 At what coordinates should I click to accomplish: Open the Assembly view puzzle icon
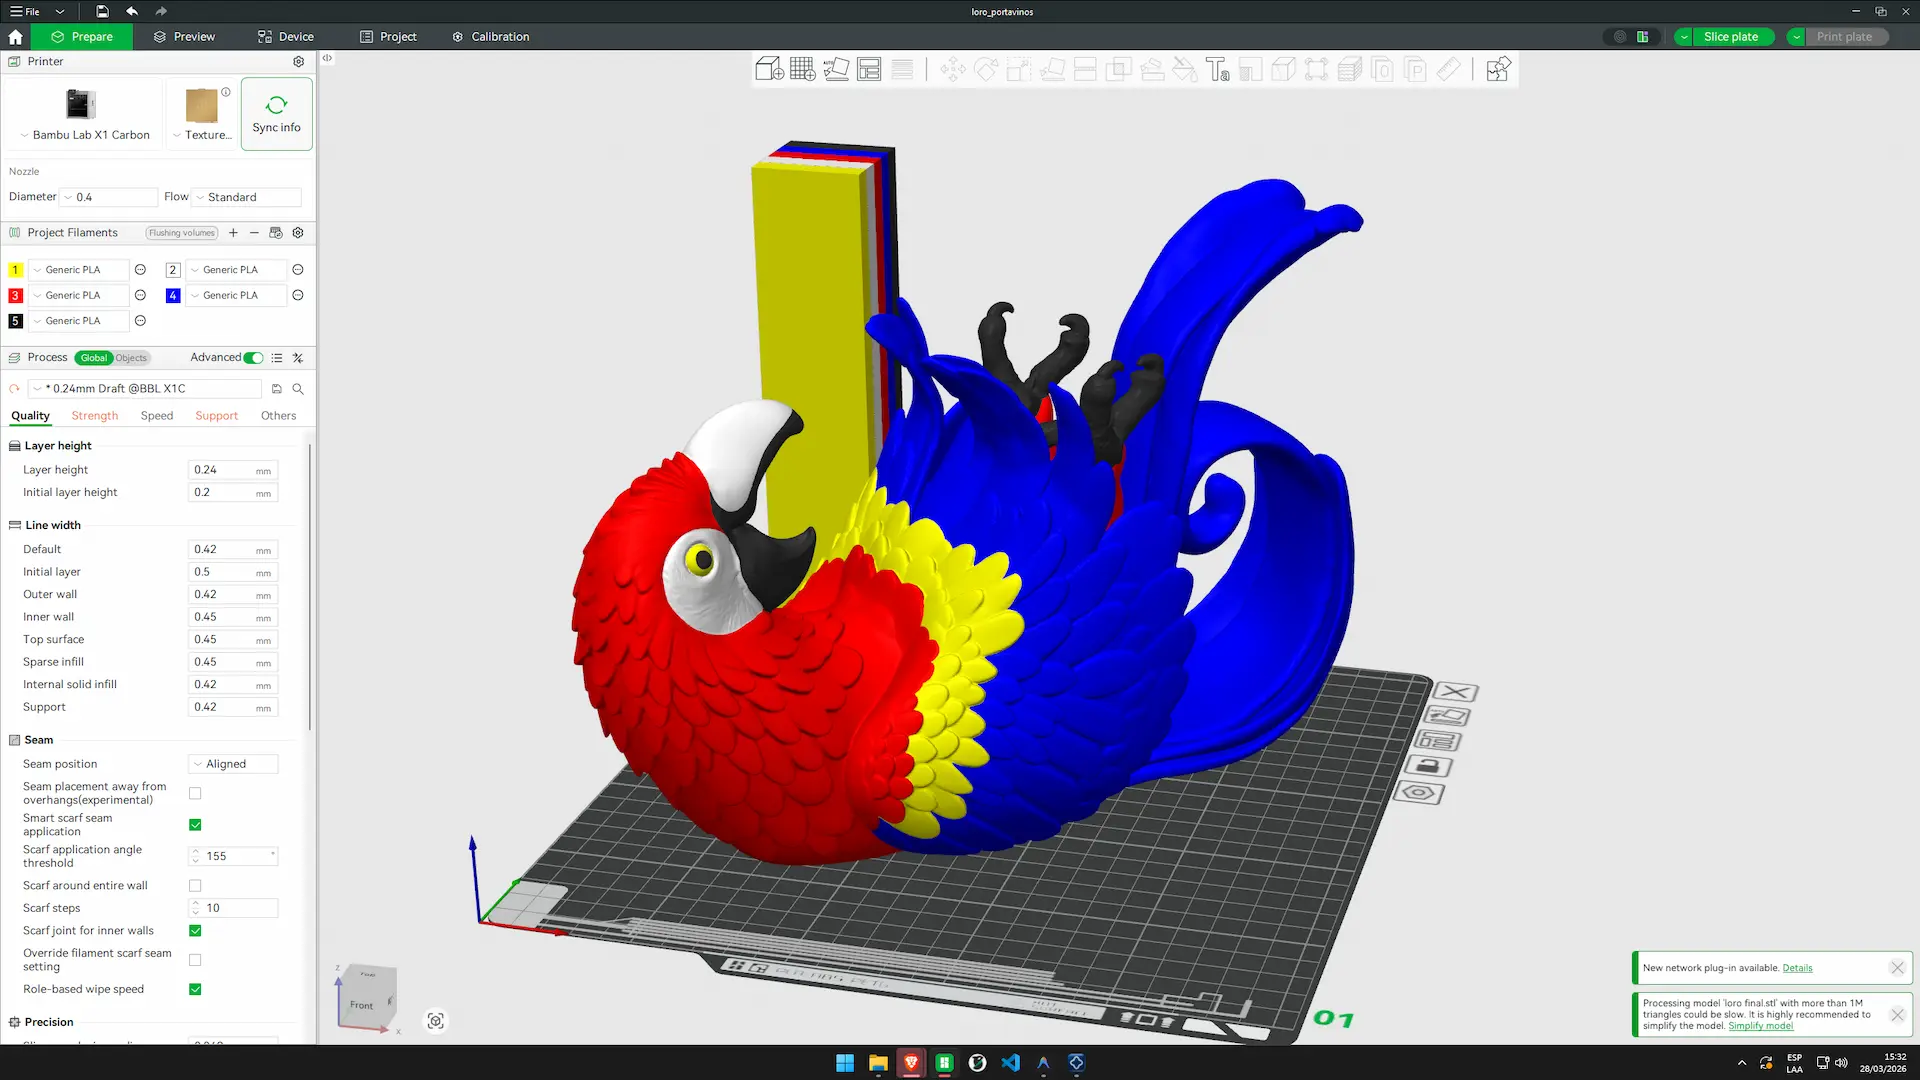1497,69
